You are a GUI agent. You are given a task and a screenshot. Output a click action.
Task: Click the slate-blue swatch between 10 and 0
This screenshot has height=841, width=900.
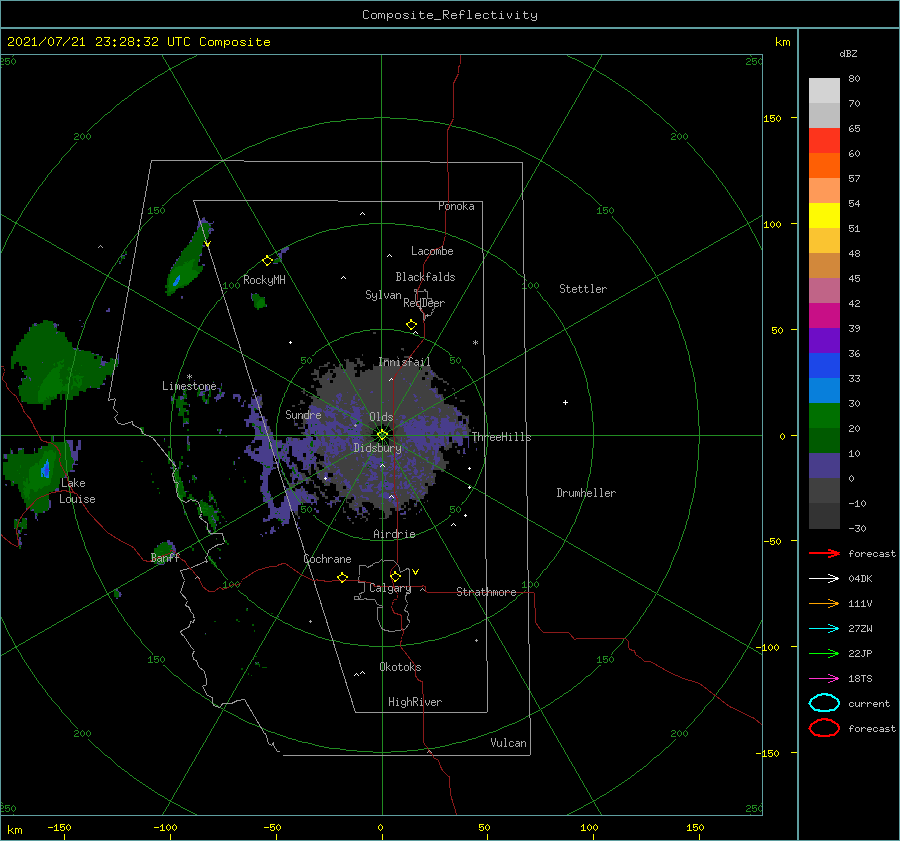(x=824, y=466)
